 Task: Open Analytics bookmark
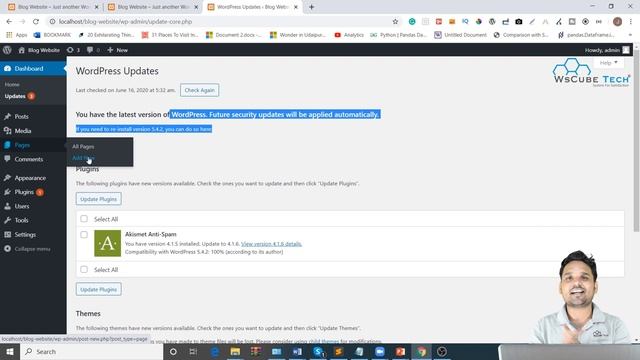pos(349,35)
